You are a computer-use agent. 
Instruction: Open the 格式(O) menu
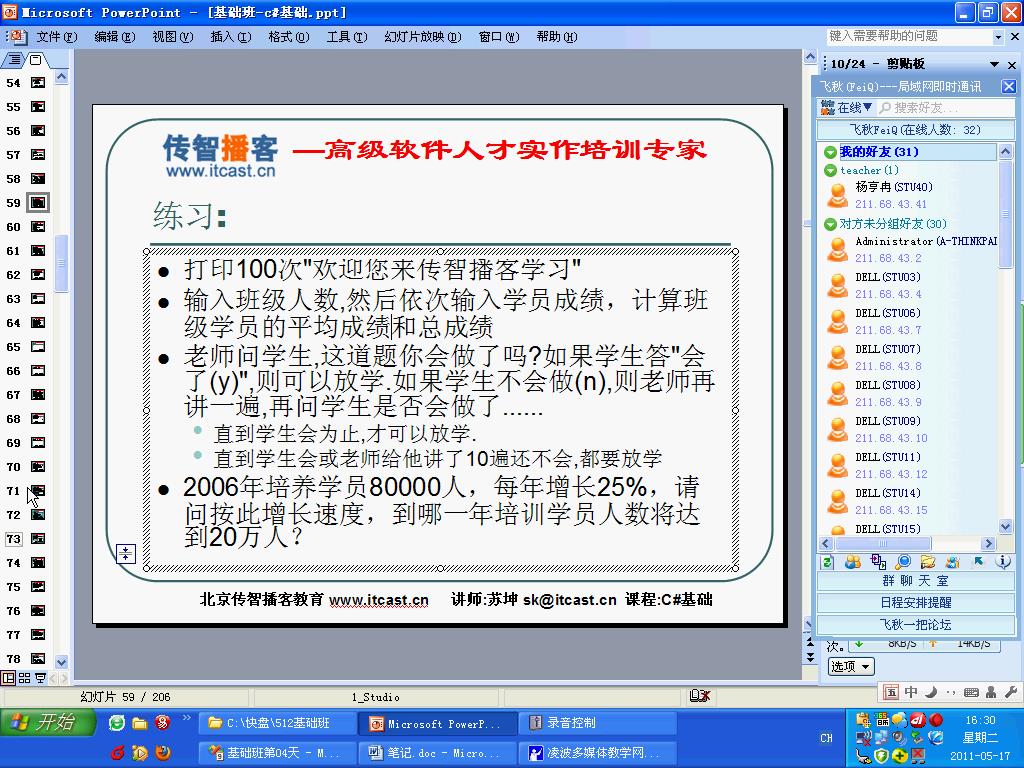[x=289, y=37]
